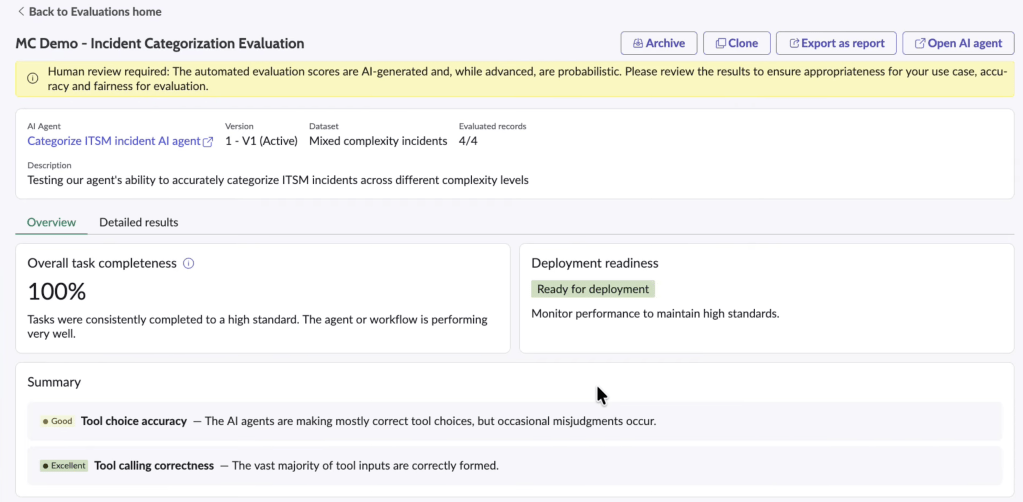
Task: Export the evaluation as report
Action: pos(836,44)
